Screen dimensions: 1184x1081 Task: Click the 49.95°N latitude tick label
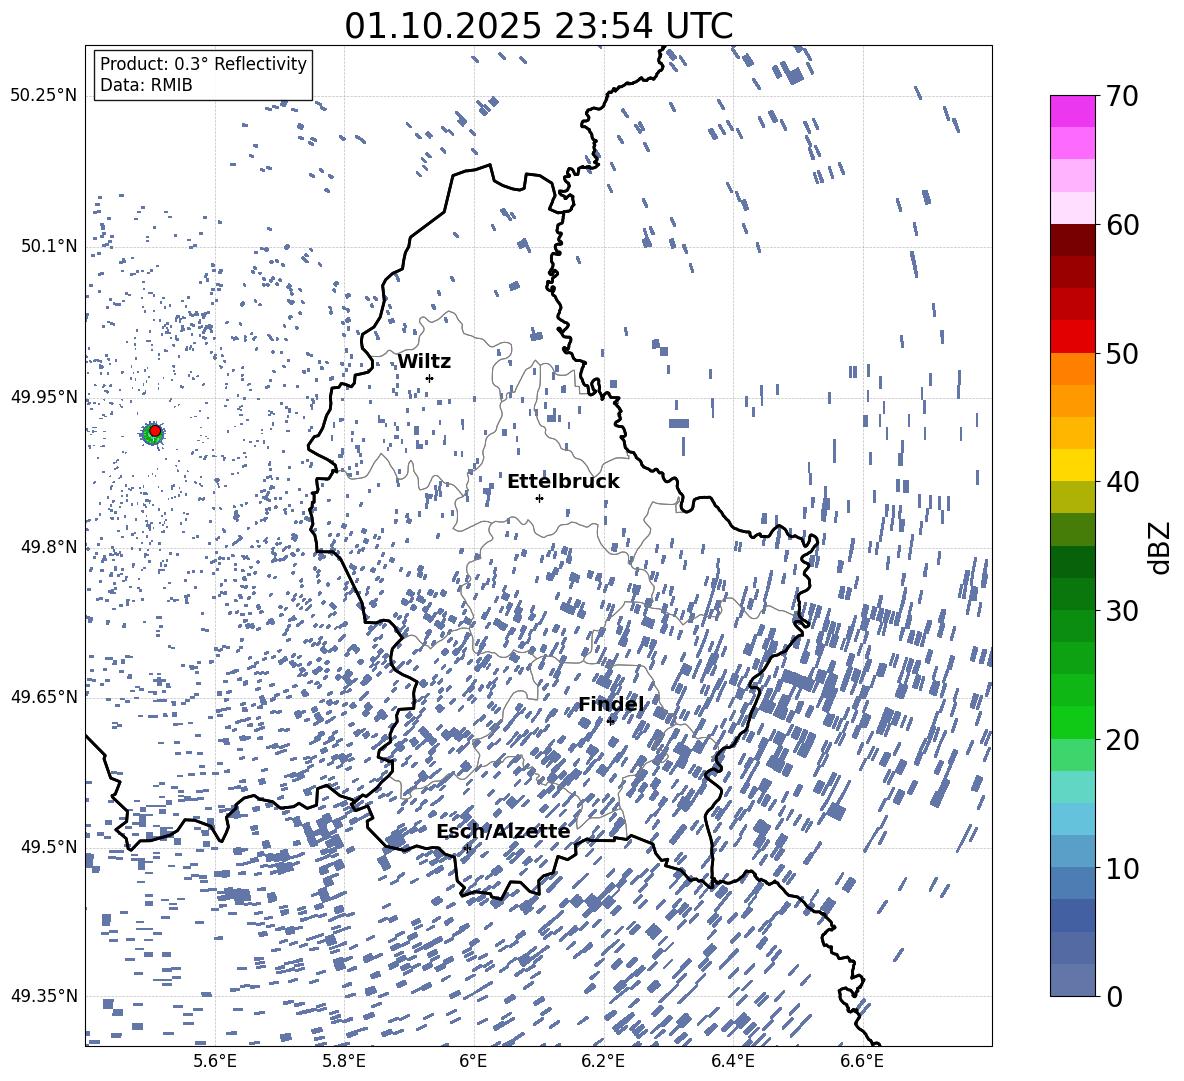tap(44, 397)
